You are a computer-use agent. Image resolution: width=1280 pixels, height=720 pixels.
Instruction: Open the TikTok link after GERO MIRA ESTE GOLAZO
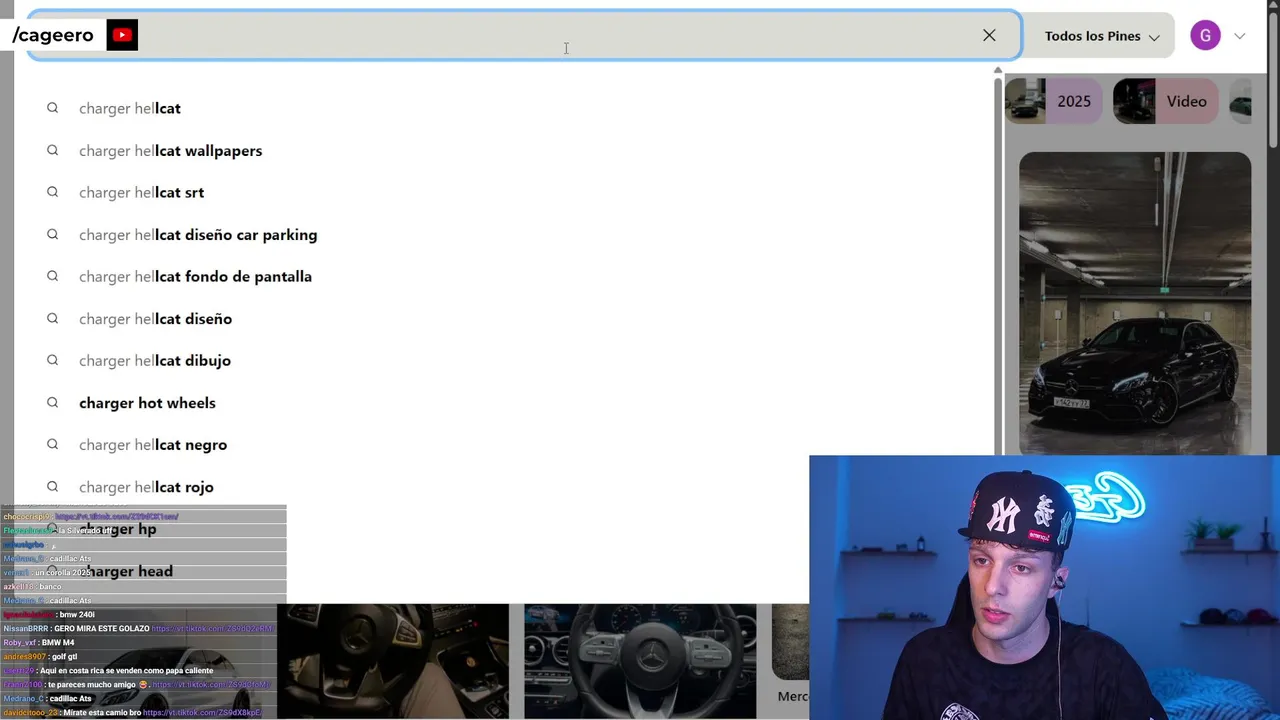click(x=212, y=629)
